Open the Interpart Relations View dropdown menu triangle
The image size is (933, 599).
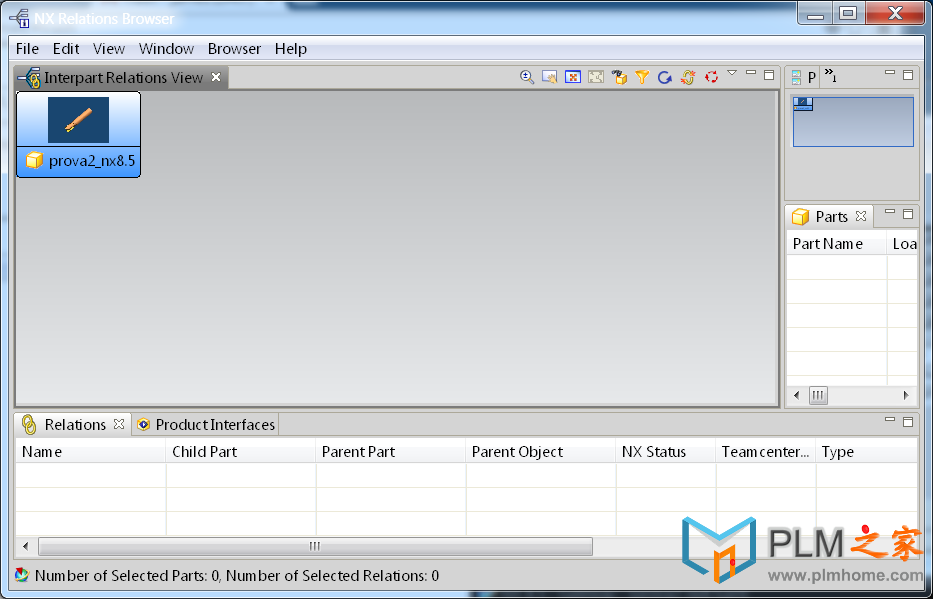(x=732, y=73)
